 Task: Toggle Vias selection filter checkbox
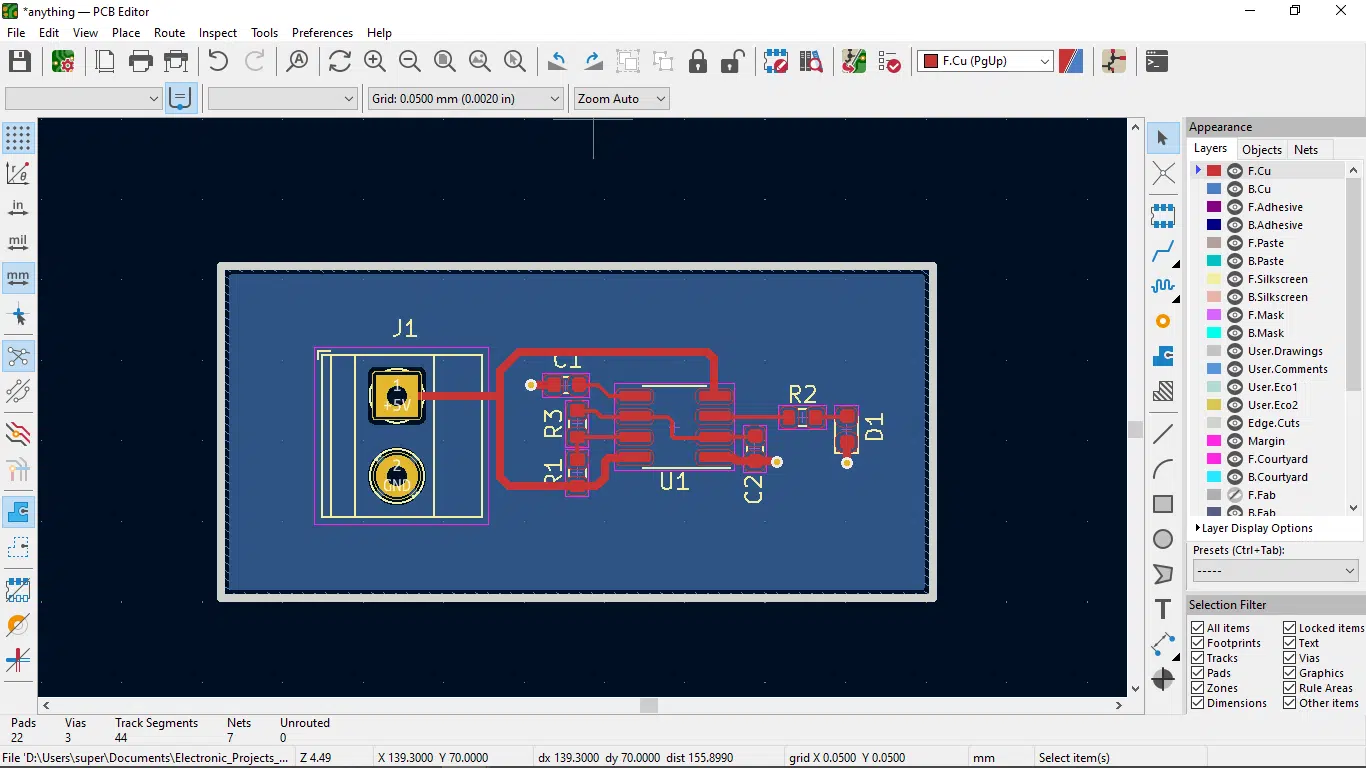(x=1289, y=658)
